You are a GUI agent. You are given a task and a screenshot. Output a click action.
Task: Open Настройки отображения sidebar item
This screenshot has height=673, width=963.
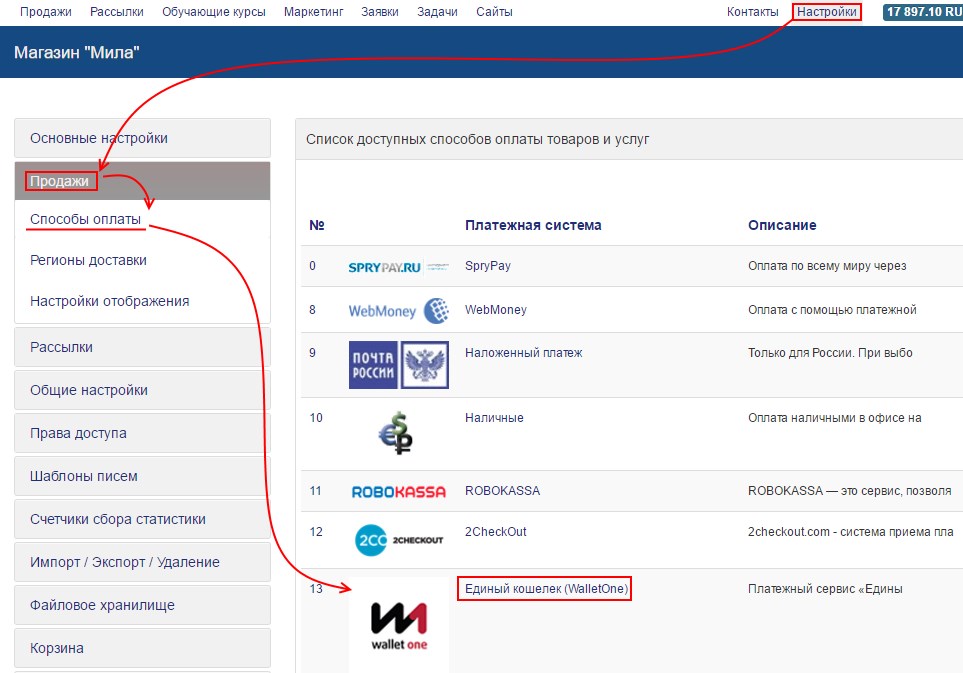point(109,301)
